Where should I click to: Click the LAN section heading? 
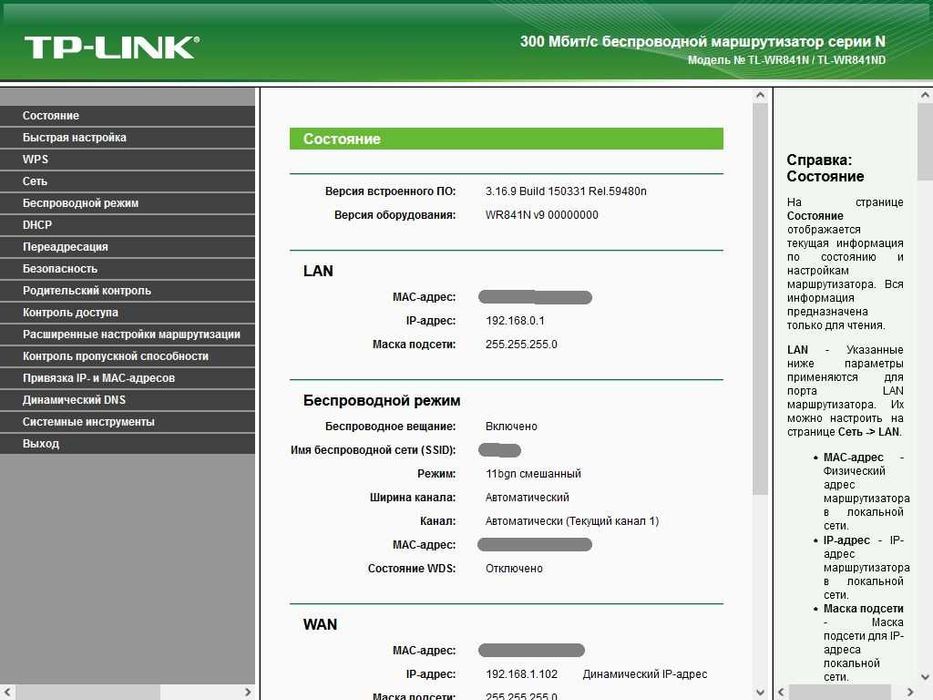(318, 271)
